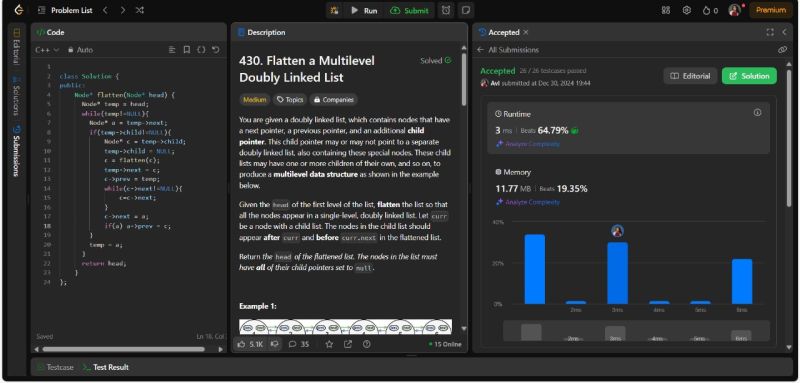The height and width of the screenshot is (383, 800).
Task: Click Example 1 diagram image
Action: click(x=345, y=327)
